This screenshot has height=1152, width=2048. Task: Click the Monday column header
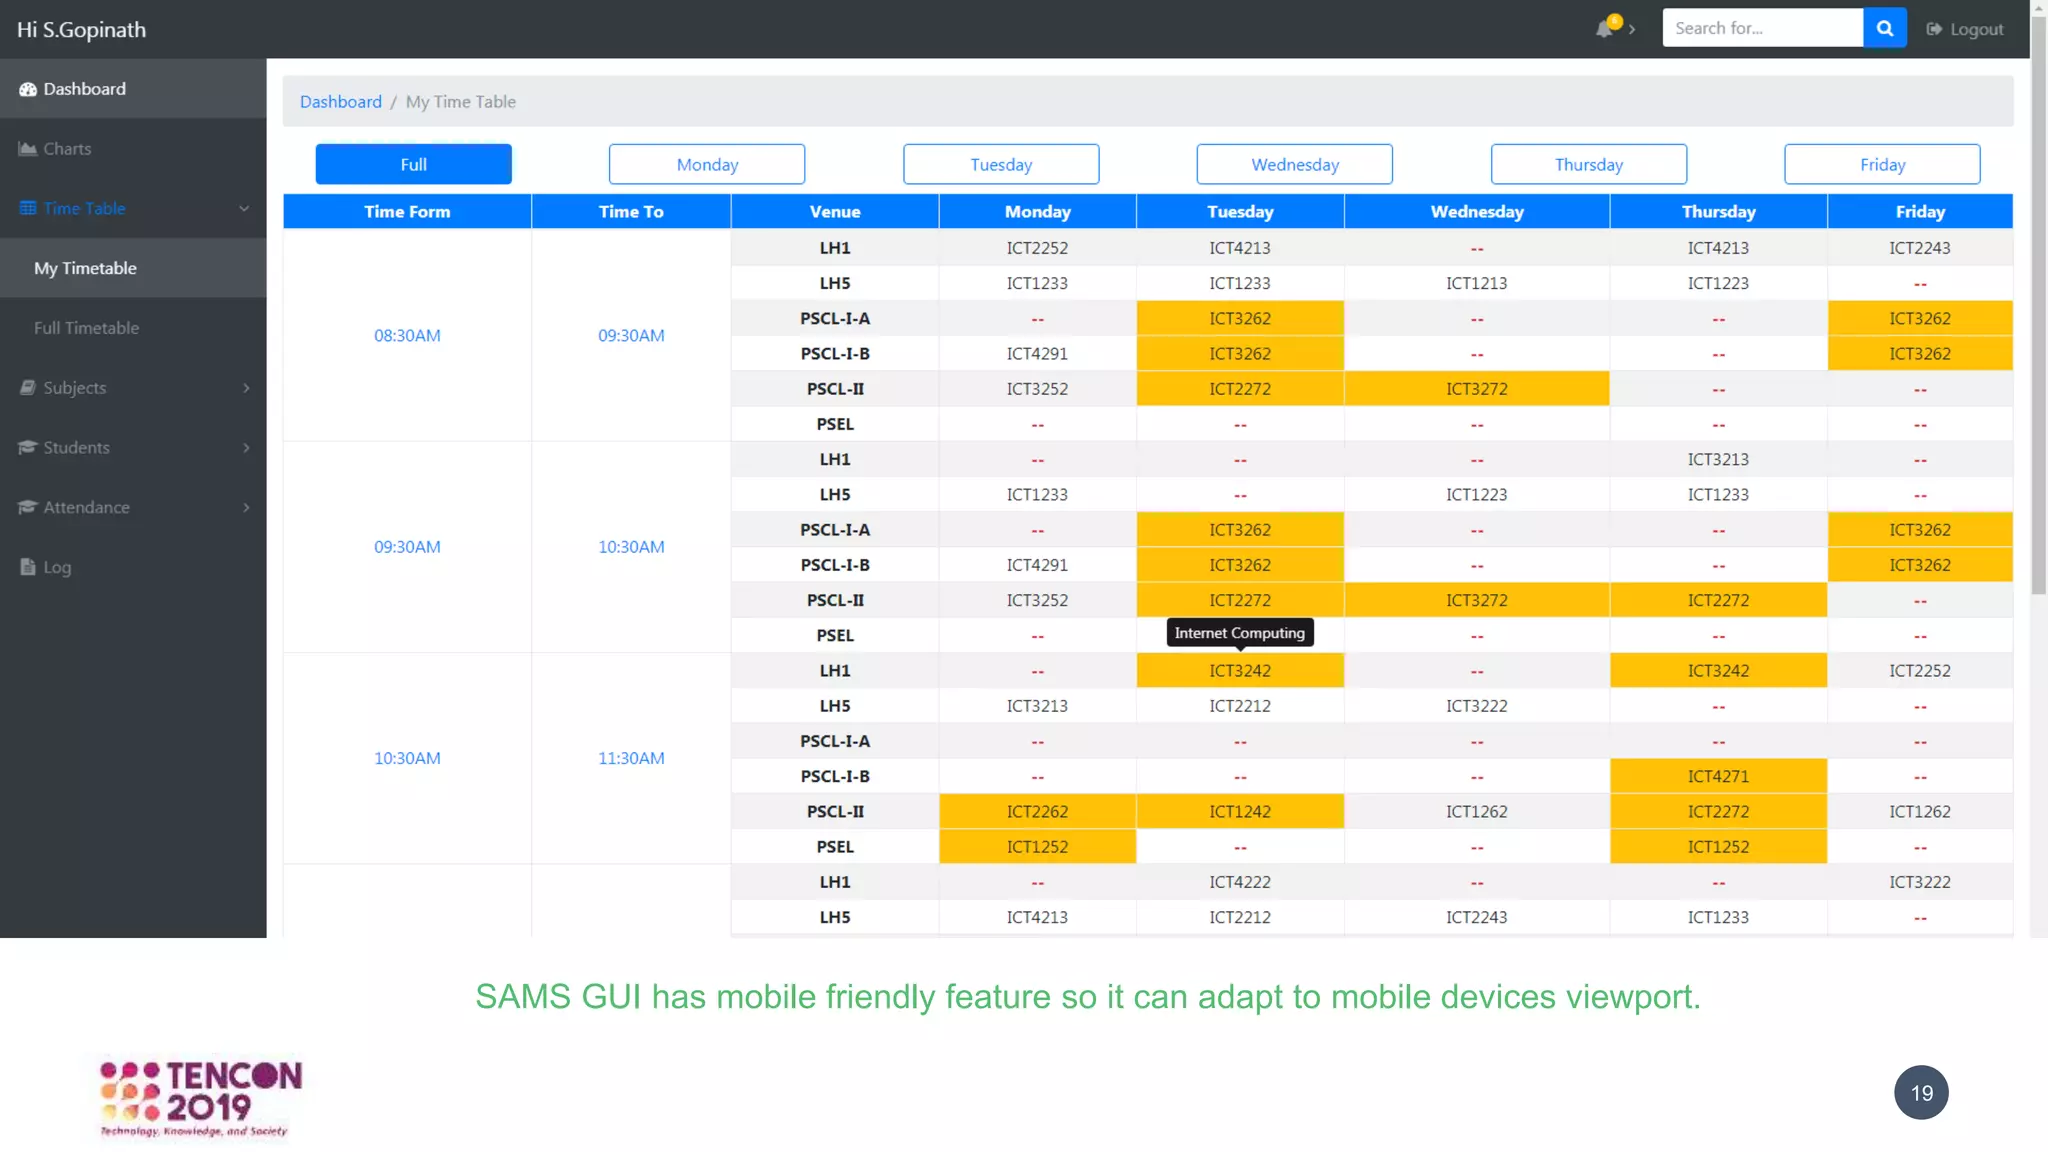1037,212
